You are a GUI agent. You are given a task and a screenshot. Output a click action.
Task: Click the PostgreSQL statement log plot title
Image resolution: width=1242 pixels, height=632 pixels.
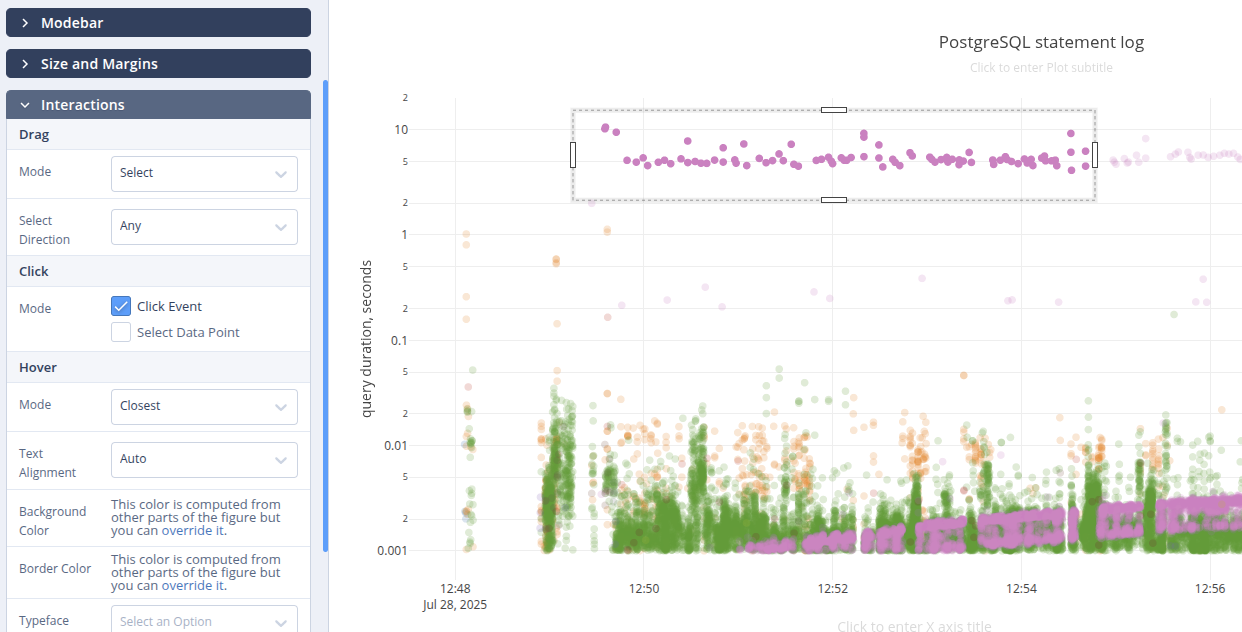tap(1041, 42)
